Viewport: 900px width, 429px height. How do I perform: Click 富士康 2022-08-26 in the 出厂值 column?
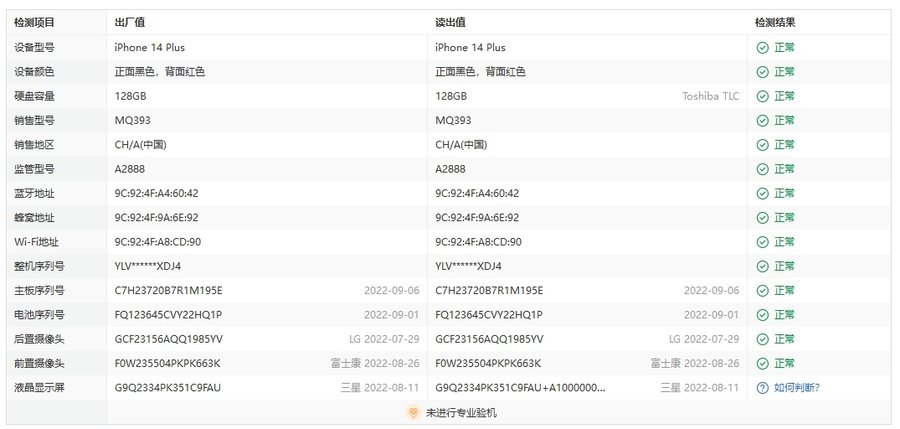pos(375,364)
